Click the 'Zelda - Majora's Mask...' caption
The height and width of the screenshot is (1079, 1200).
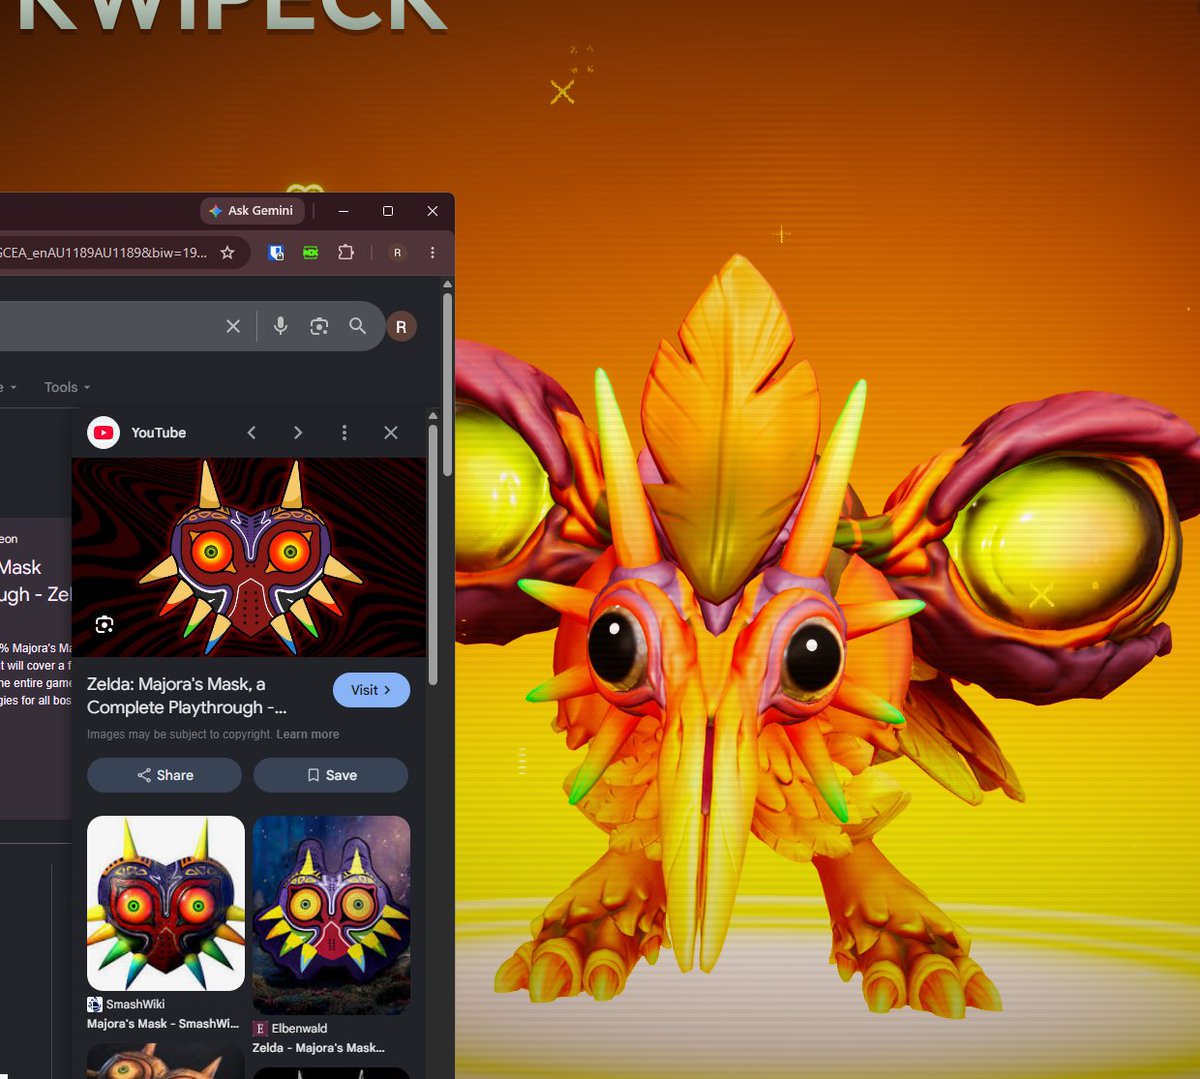[318, 1048]
